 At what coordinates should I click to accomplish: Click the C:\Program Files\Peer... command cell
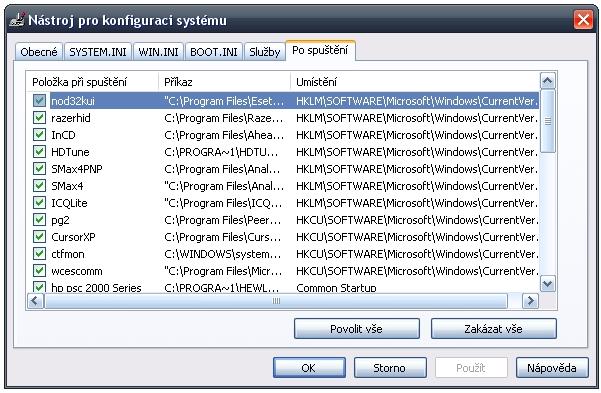point(223,220)
